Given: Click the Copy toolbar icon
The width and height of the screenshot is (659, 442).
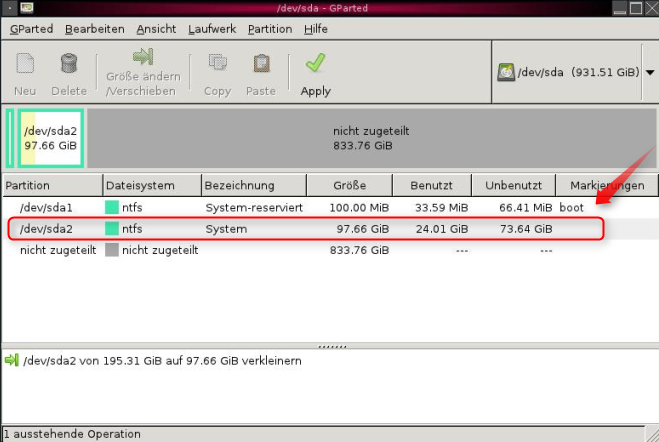Looking at the screenshot, I should [x=218, y=63].
